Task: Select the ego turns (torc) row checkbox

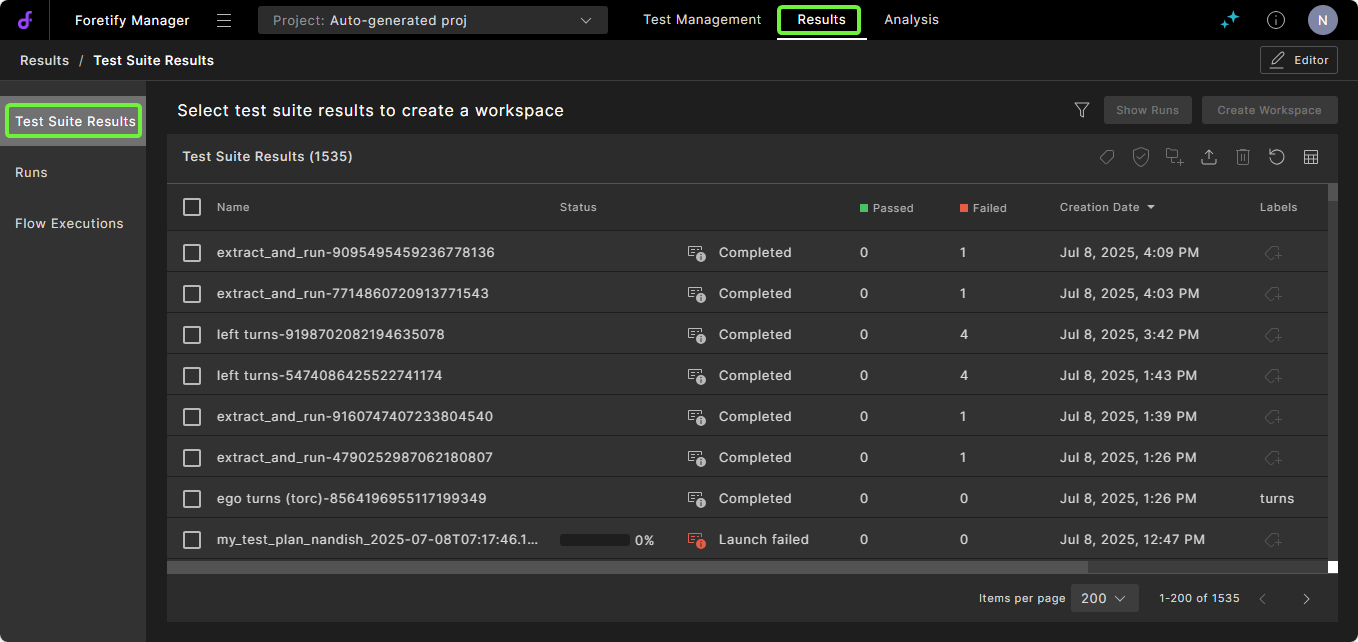Action: click(x=192, y=499)
